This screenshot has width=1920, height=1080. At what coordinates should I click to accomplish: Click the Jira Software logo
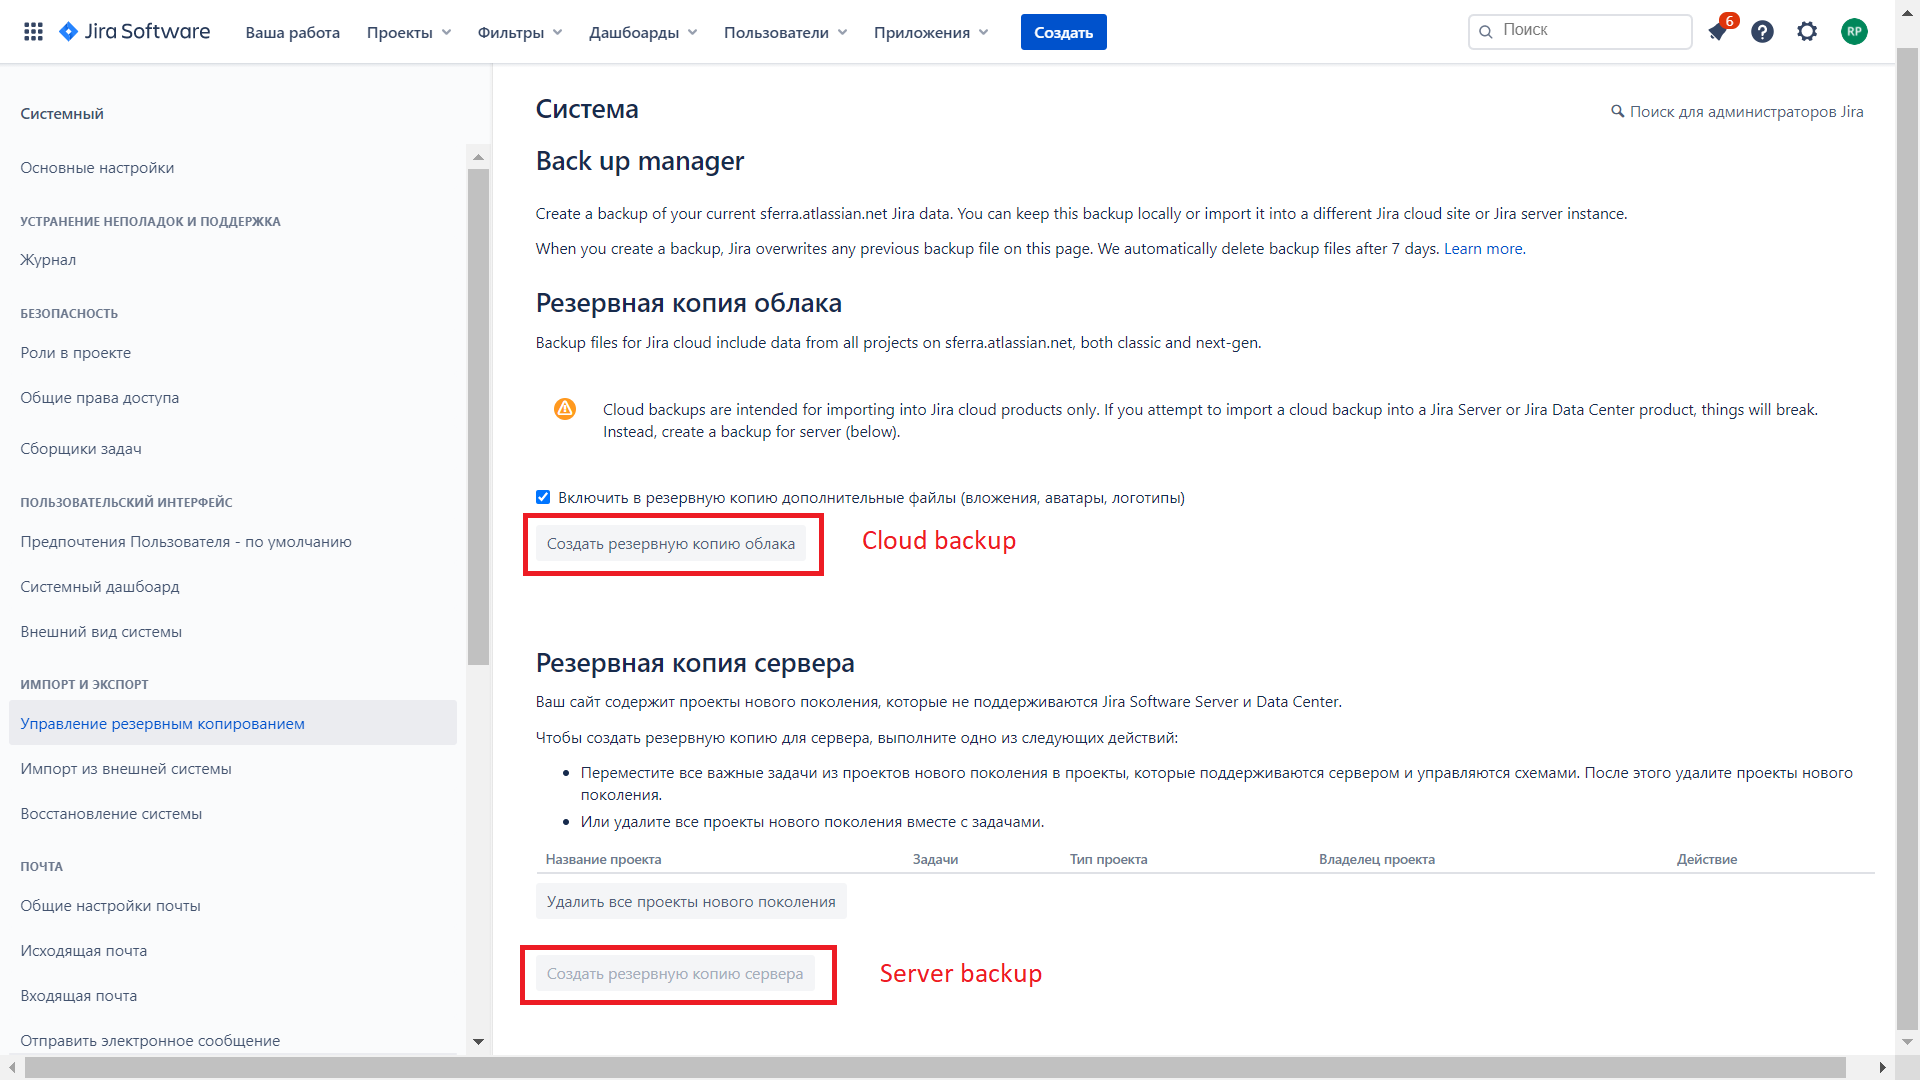[135, 31]
